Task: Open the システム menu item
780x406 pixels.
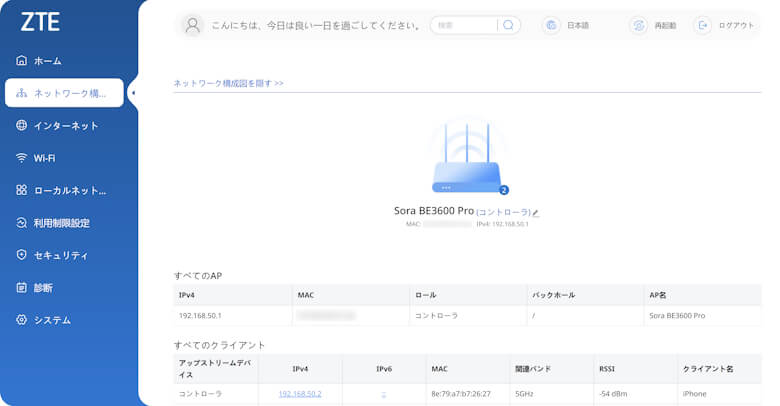Action: [52, 320]
